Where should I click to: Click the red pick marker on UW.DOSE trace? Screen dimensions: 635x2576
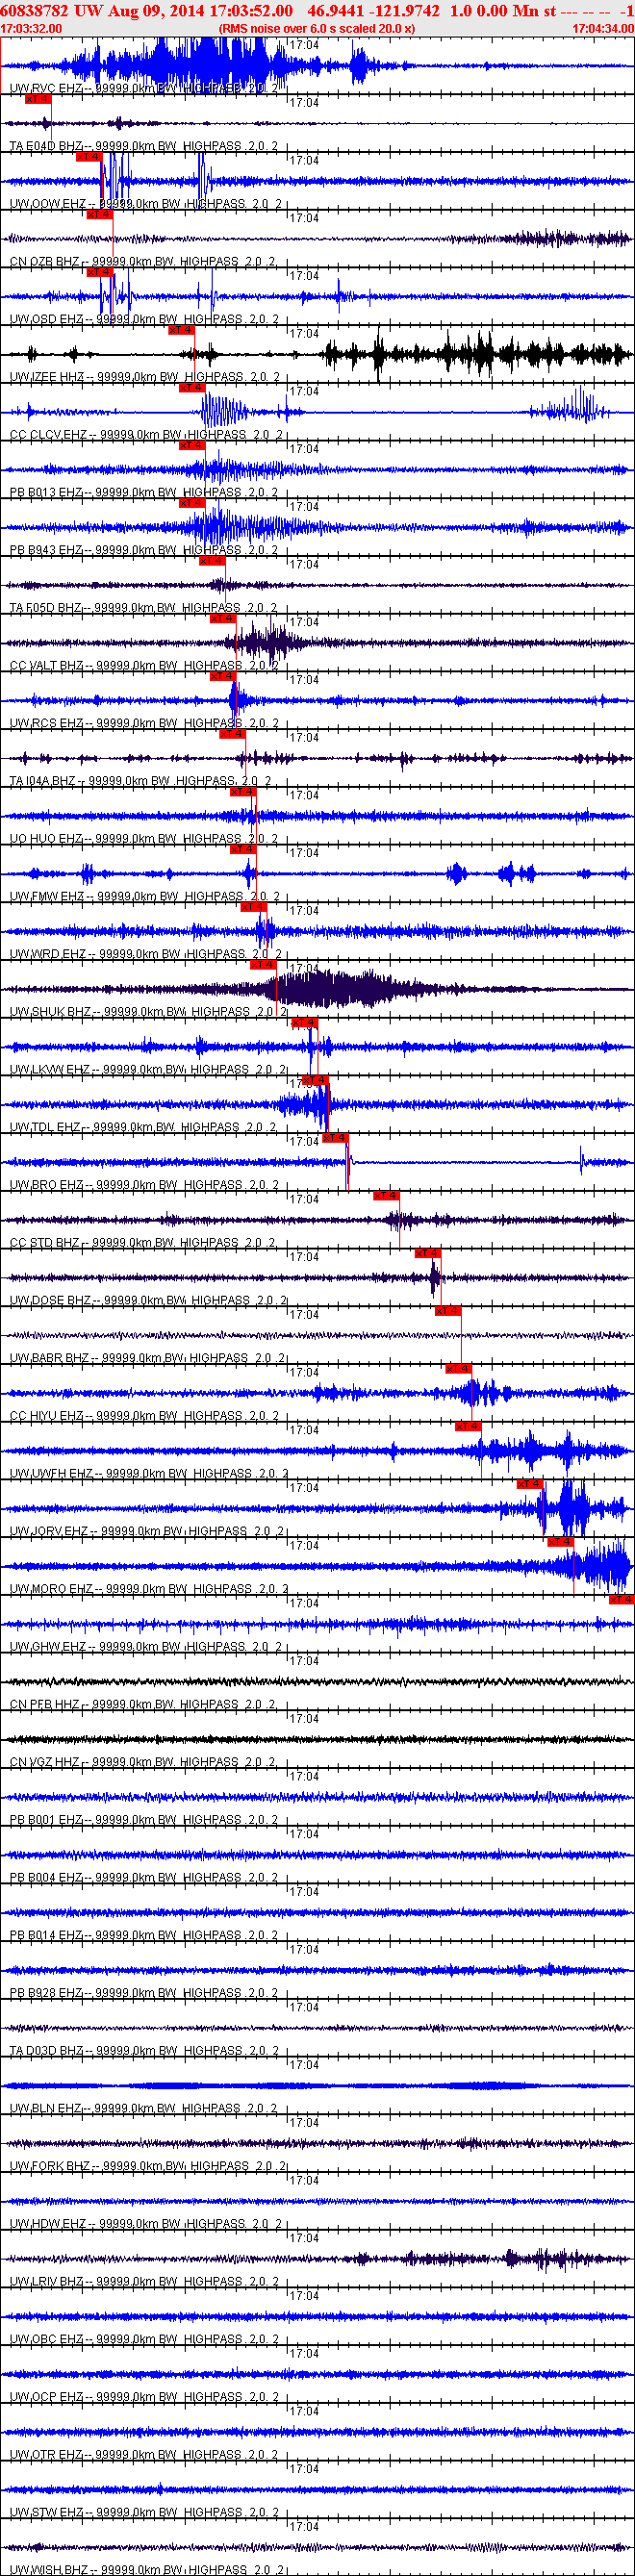[427, 1254]
